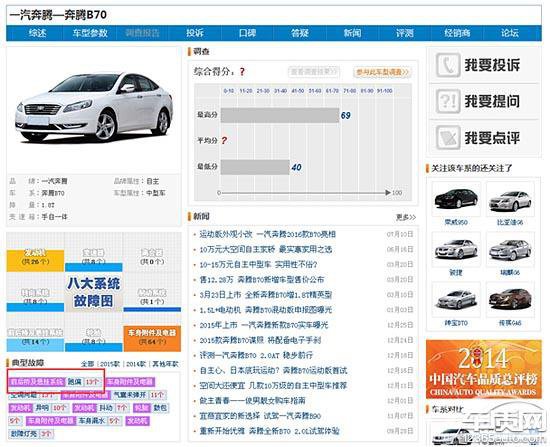Open news 重新开始代雅 奔腾全新B70 2.0L
550x447 pixels.
(x=269, y=431)
